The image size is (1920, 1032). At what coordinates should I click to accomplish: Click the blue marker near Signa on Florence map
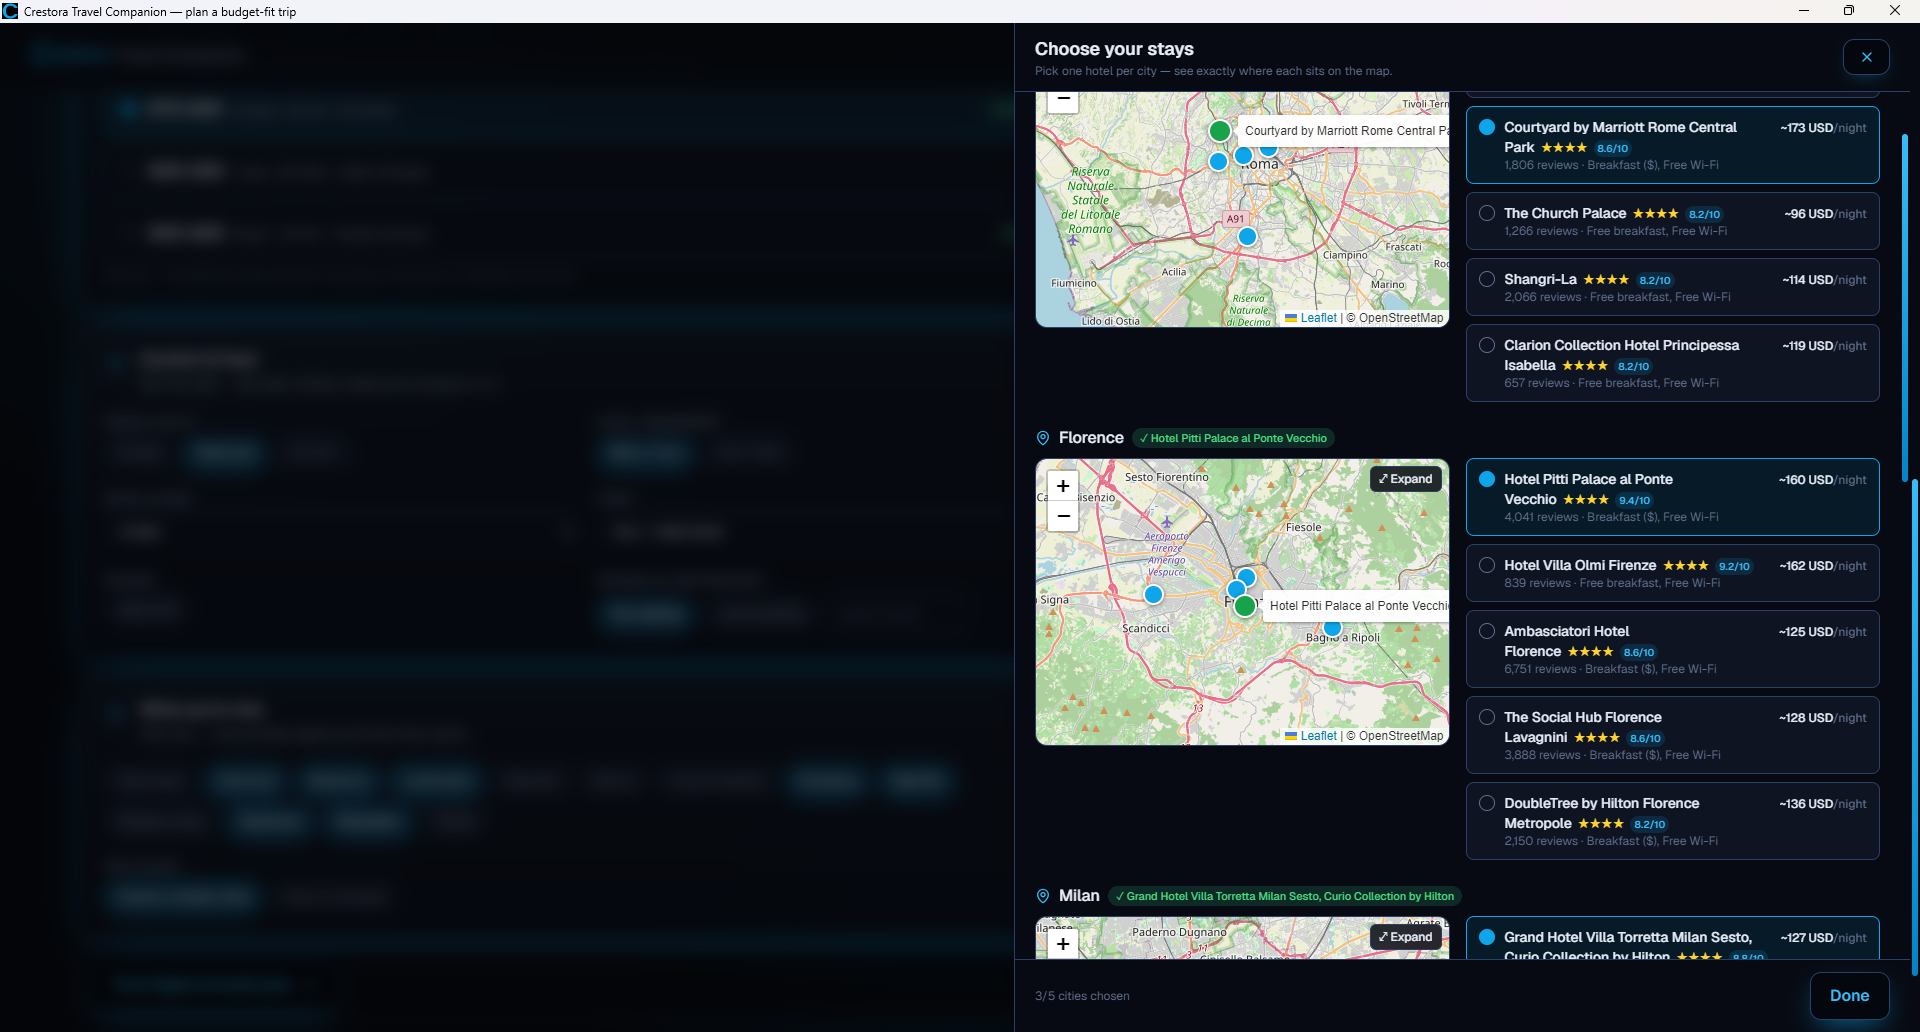coord(1154,595)
